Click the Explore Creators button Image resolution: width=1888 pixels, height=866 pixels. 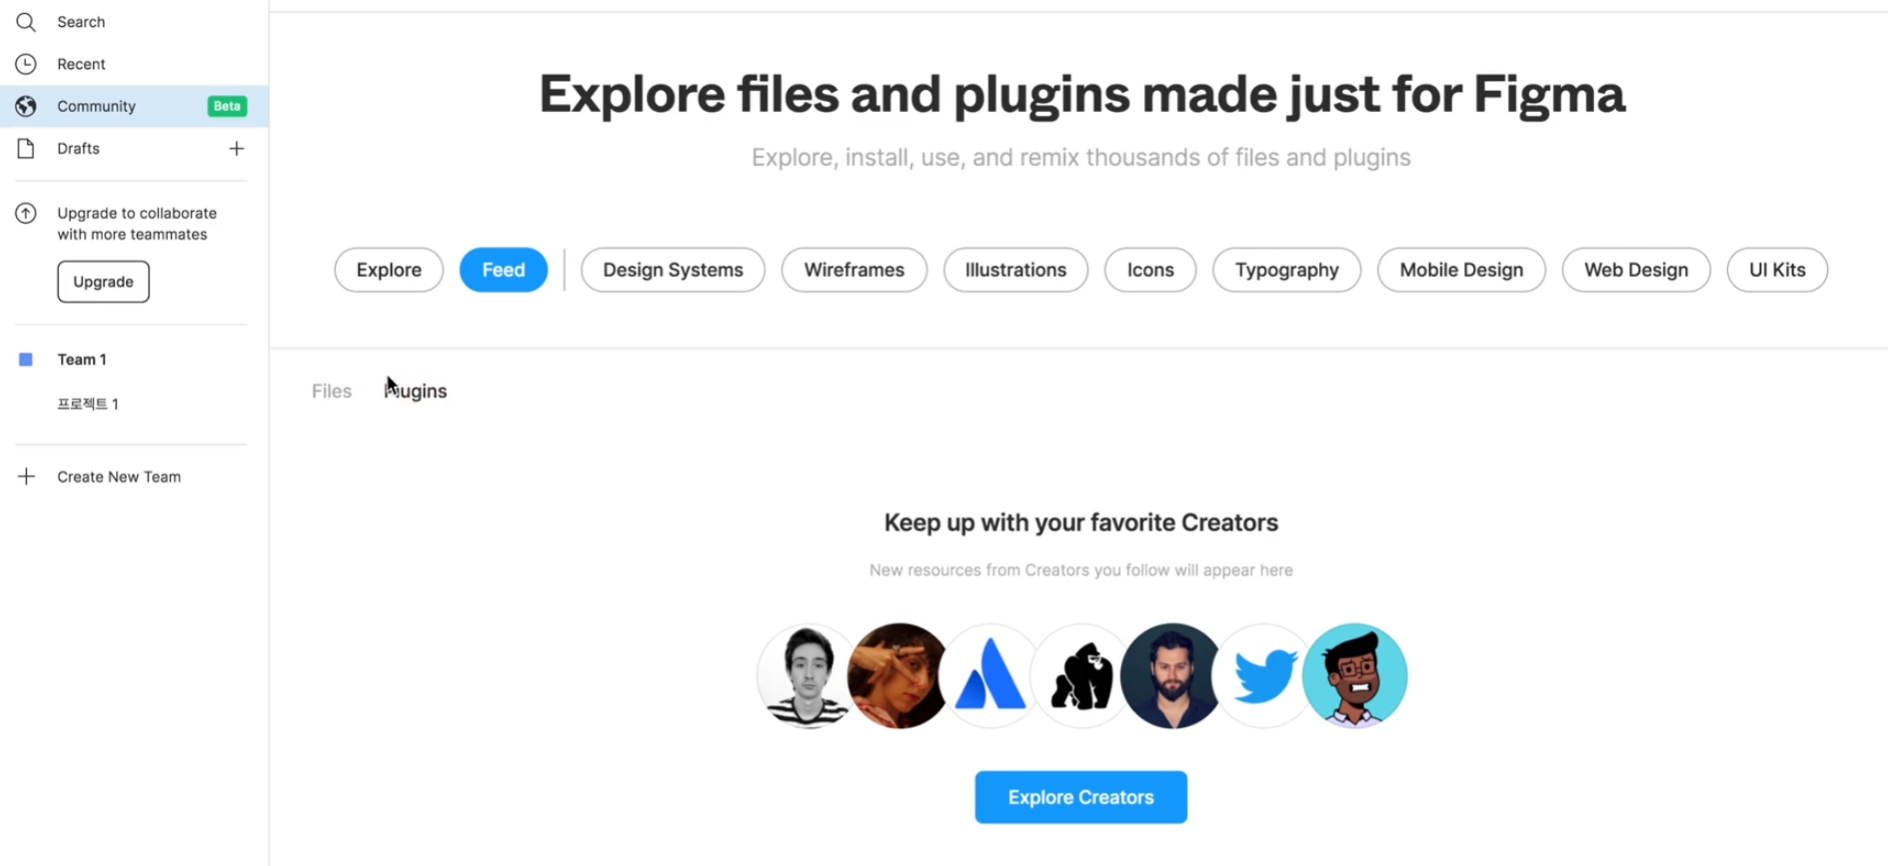click(1081, 797)
